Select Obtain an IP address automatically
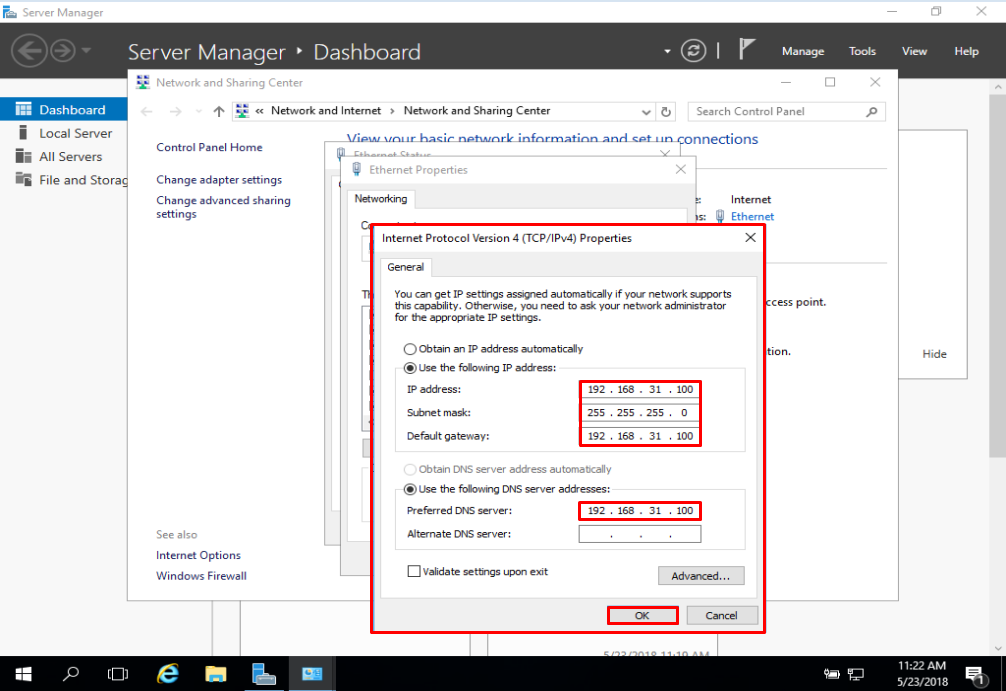 tap(410, 347)
